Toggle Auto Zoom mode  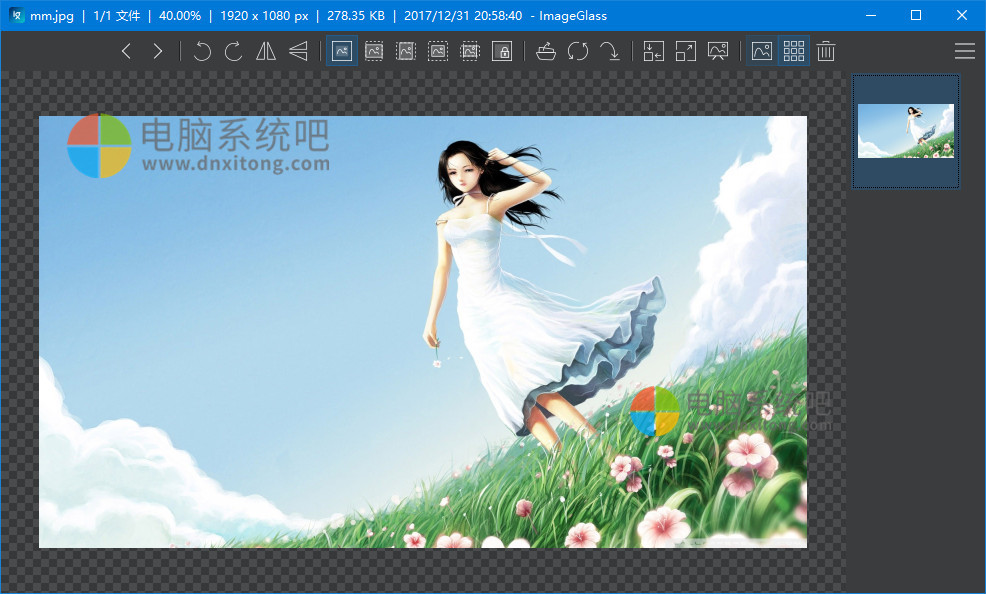pyautogui.click(x=341, y=50)
